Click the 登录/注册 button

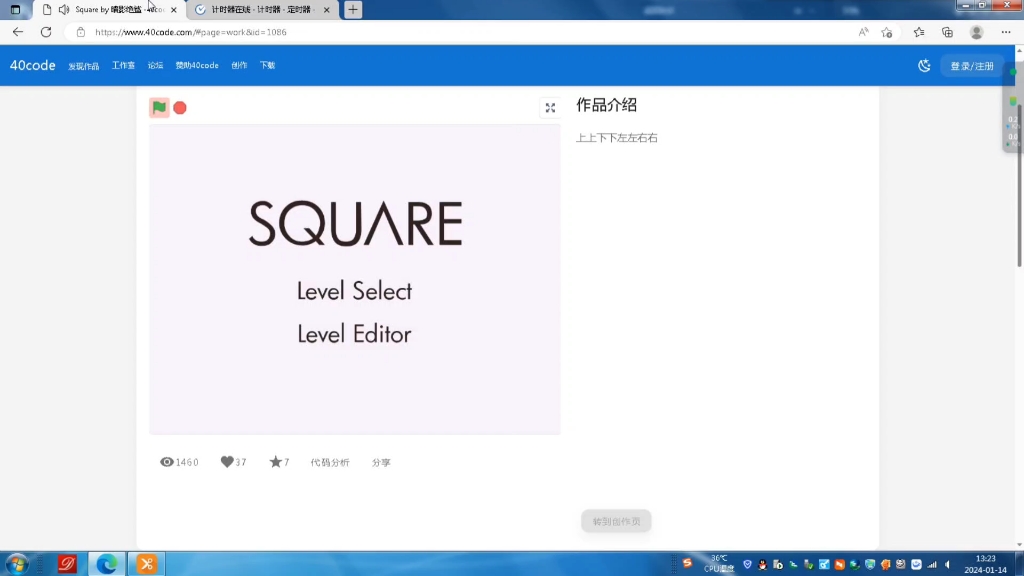(972, 66)
